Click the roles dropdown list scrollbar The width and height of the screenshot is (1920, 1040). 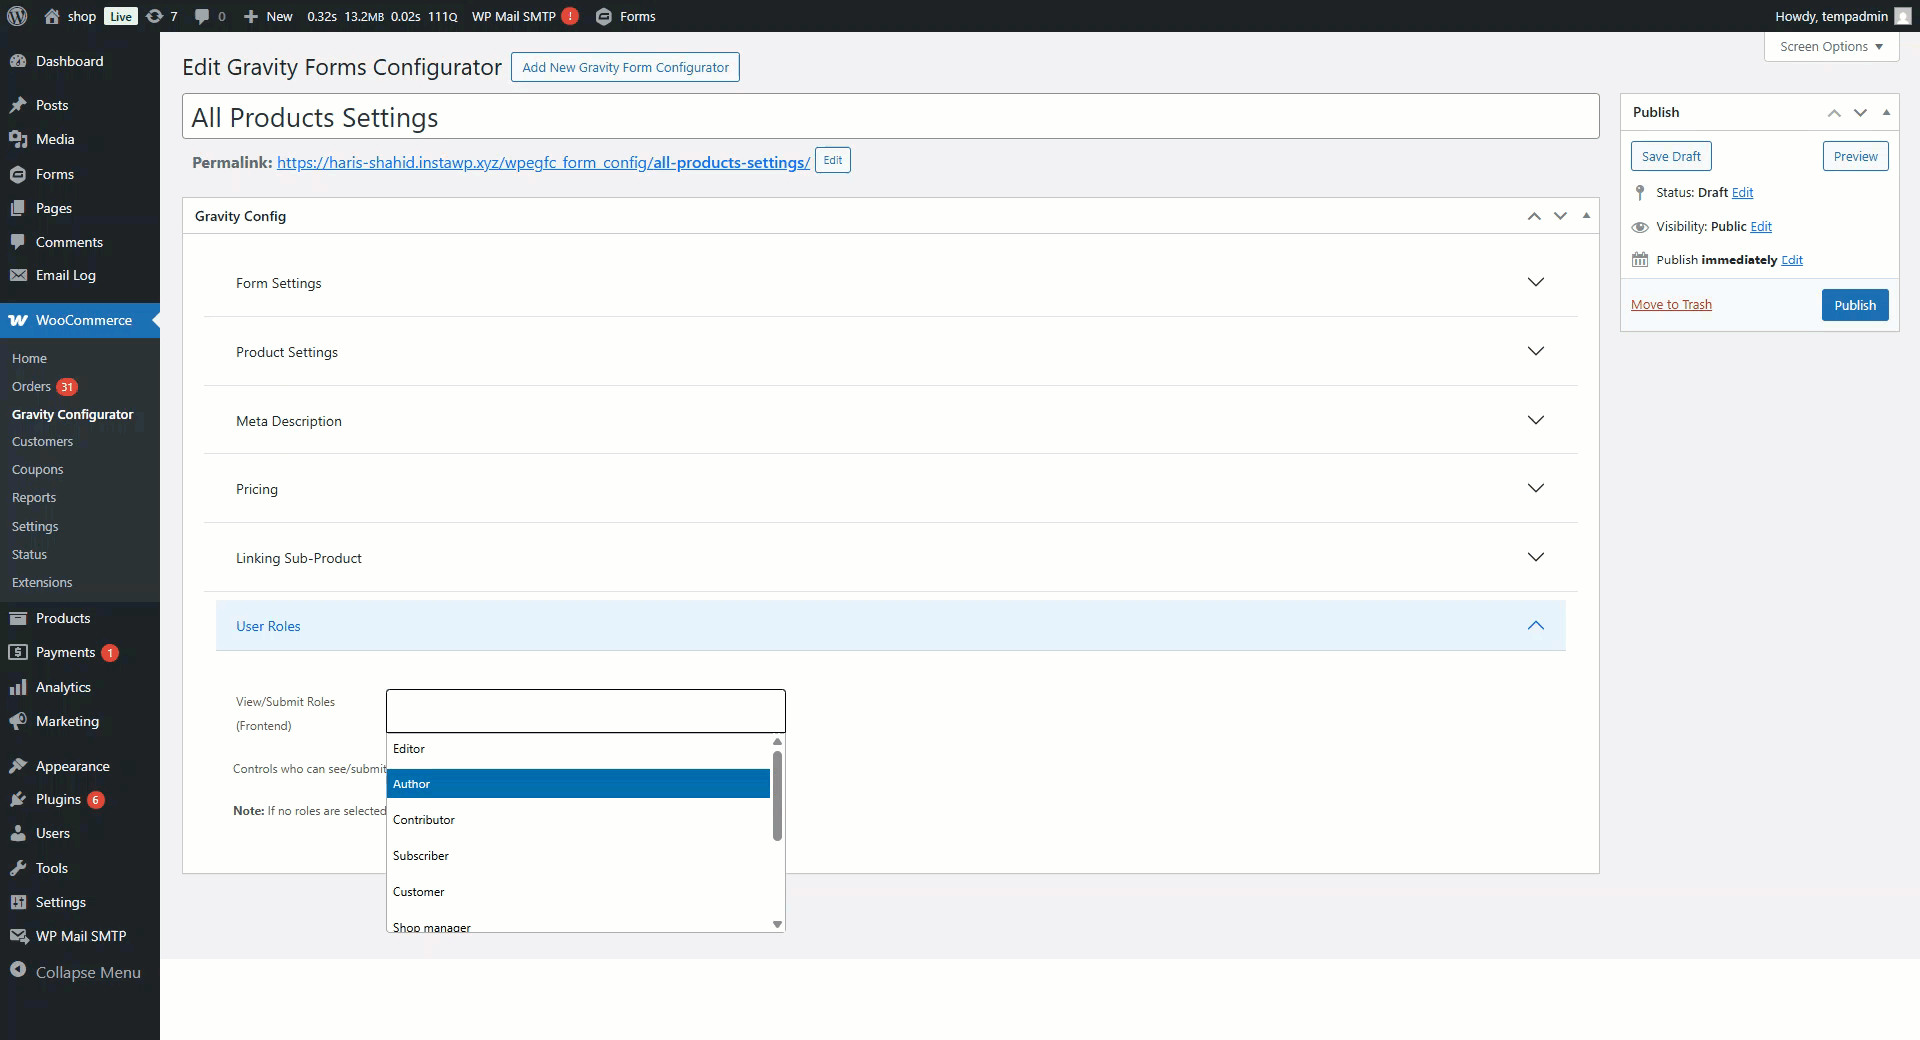[x=777, y=796]
